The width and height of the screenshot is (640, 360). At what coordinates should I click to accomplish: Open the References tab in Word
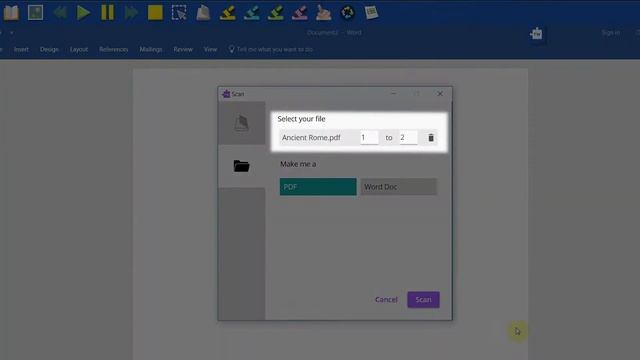113,49
